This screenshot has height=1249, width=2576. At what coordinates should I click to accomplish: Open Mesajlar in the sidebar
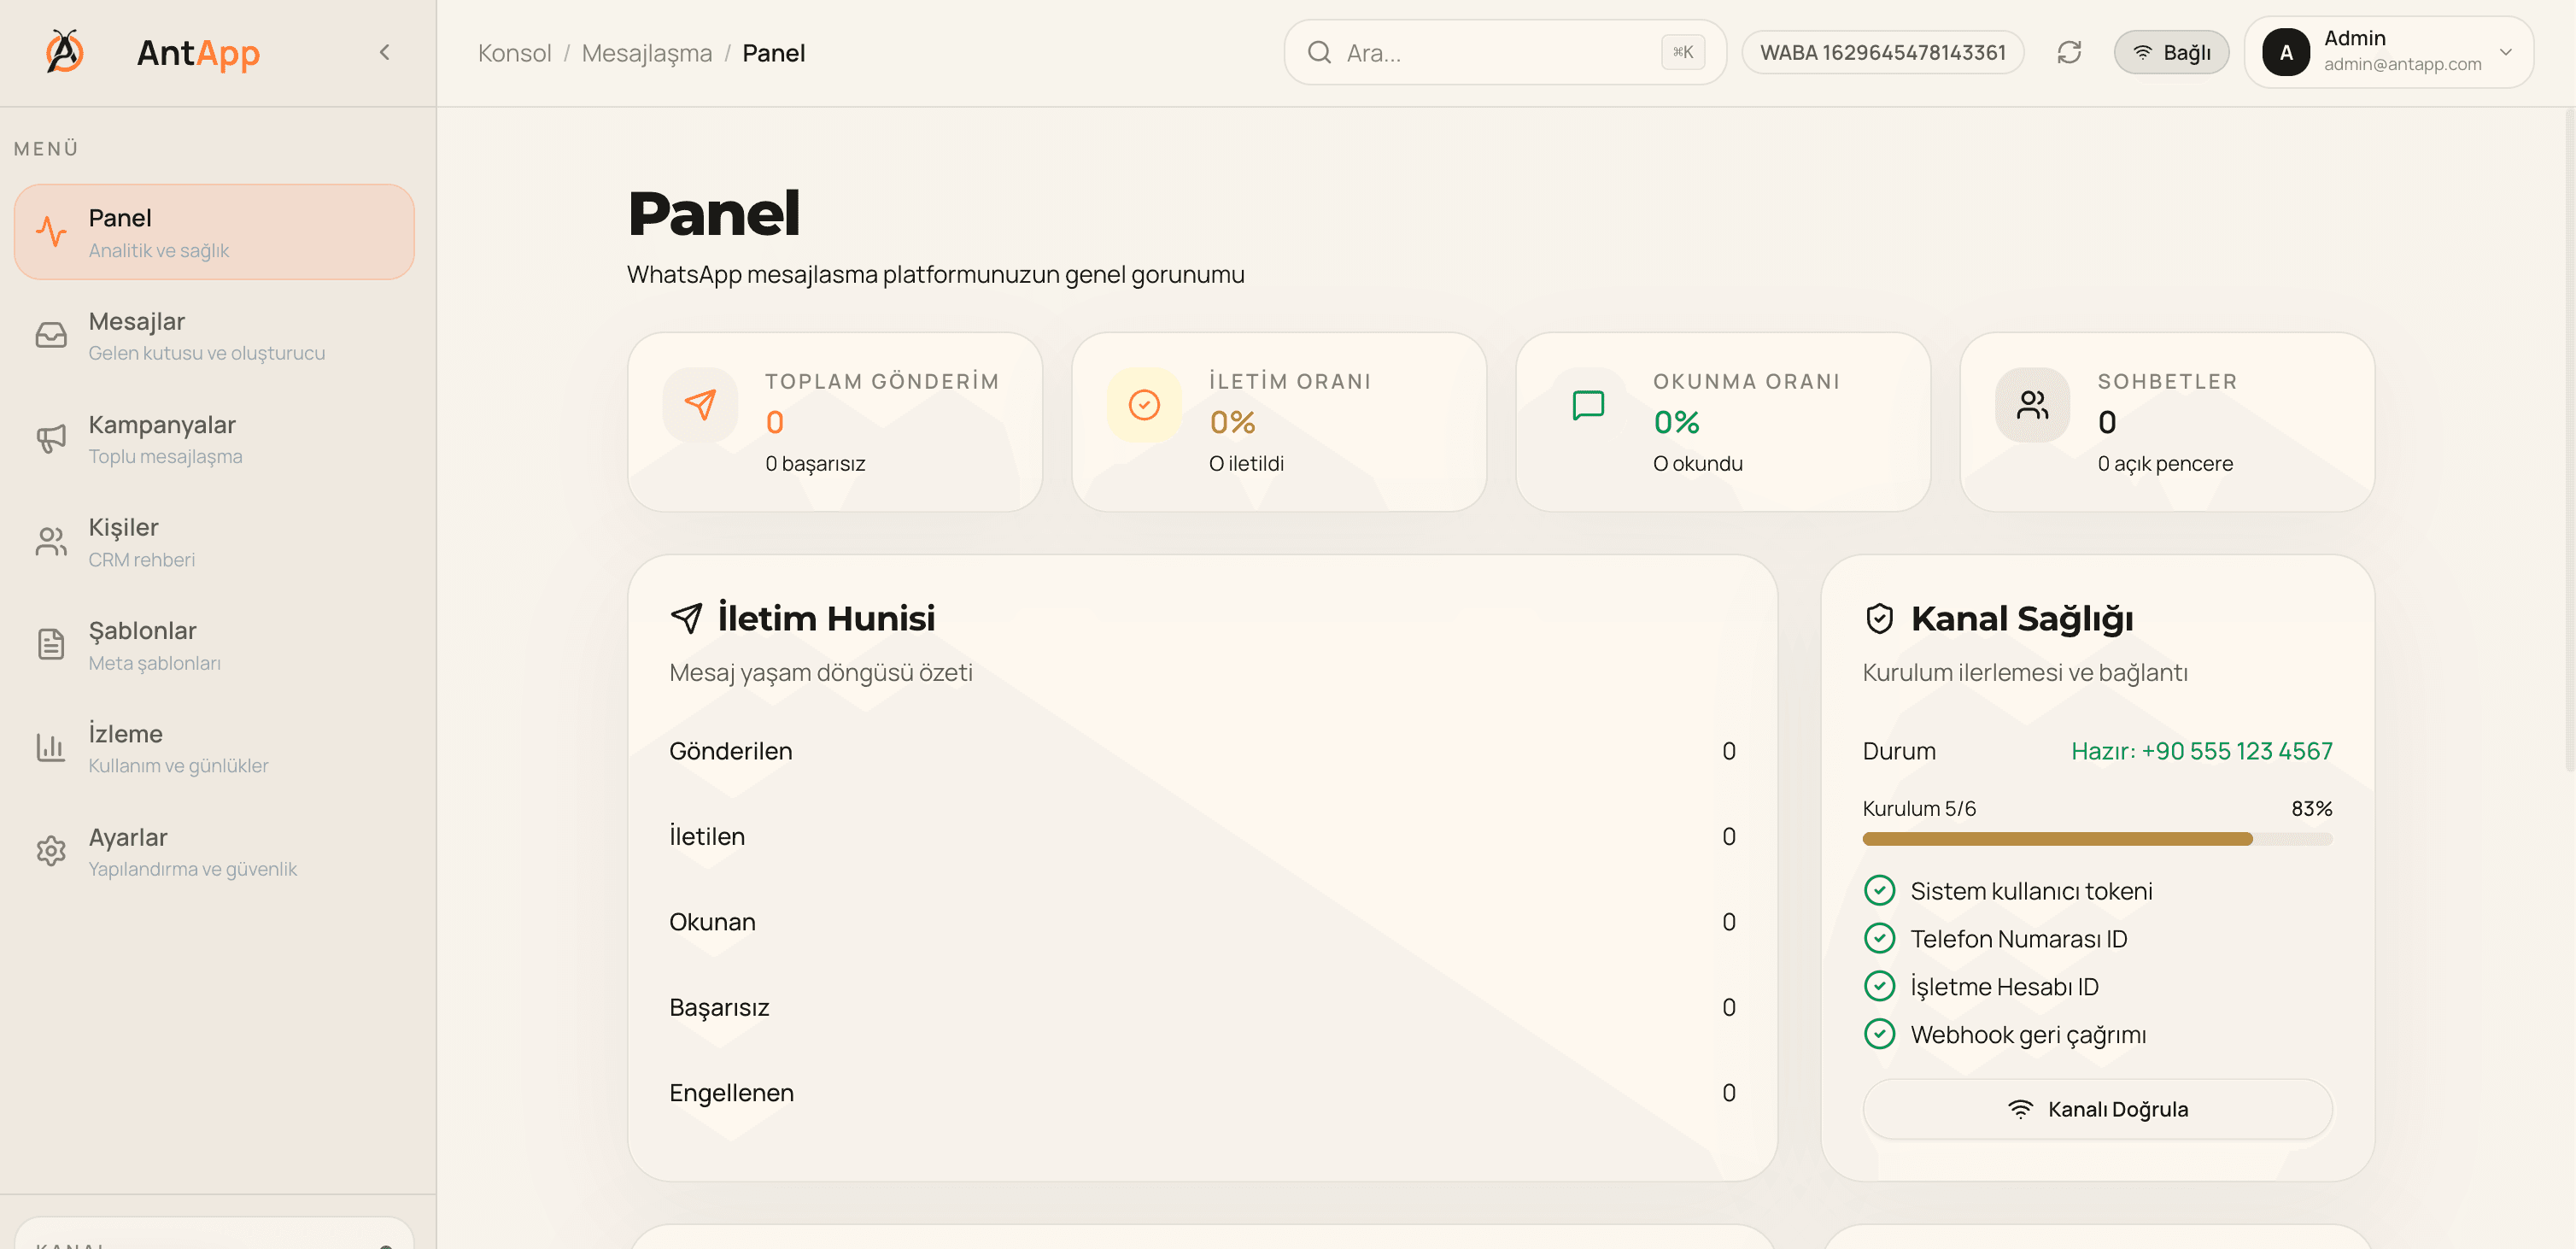[x=214, y=335]
